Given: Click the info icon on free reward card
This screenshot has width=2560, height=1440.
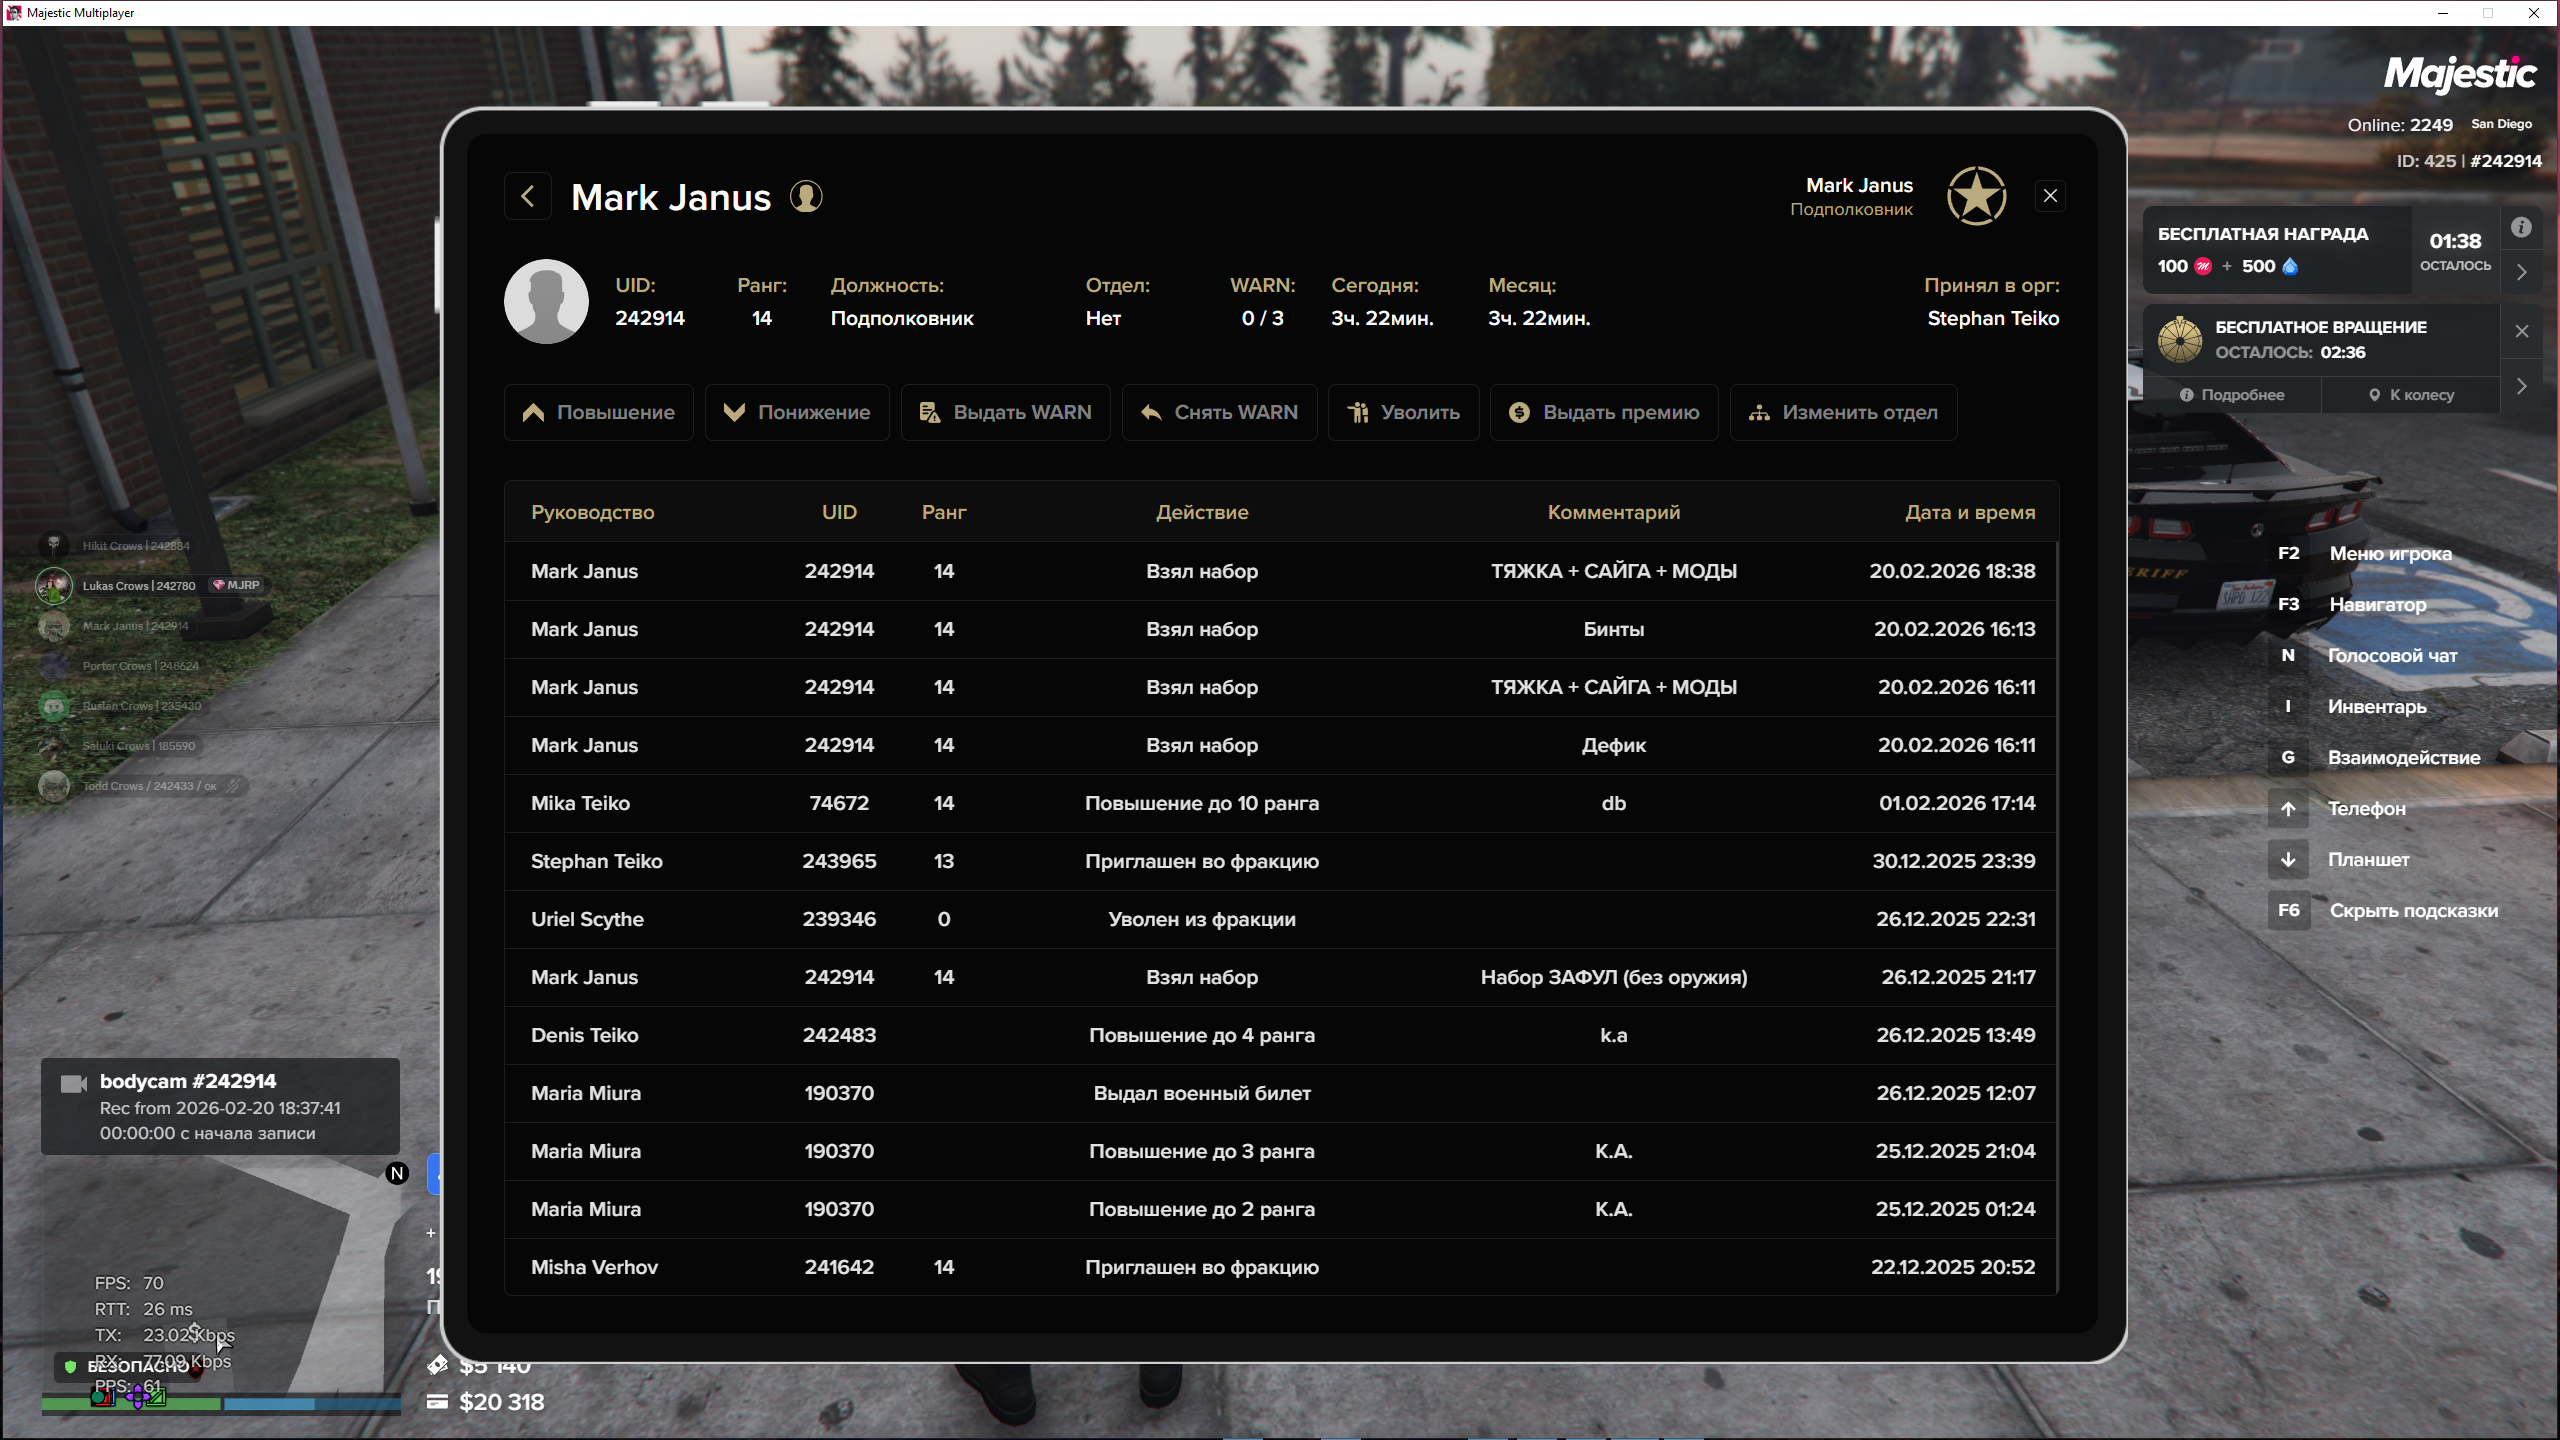Looking at the screenshot, I should (x=2521, y=228).
